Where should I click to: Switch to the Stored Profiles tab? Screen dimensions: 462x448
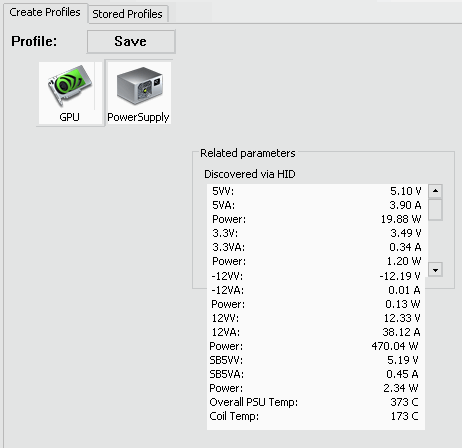pyautogui.click(x=128, y=14)
